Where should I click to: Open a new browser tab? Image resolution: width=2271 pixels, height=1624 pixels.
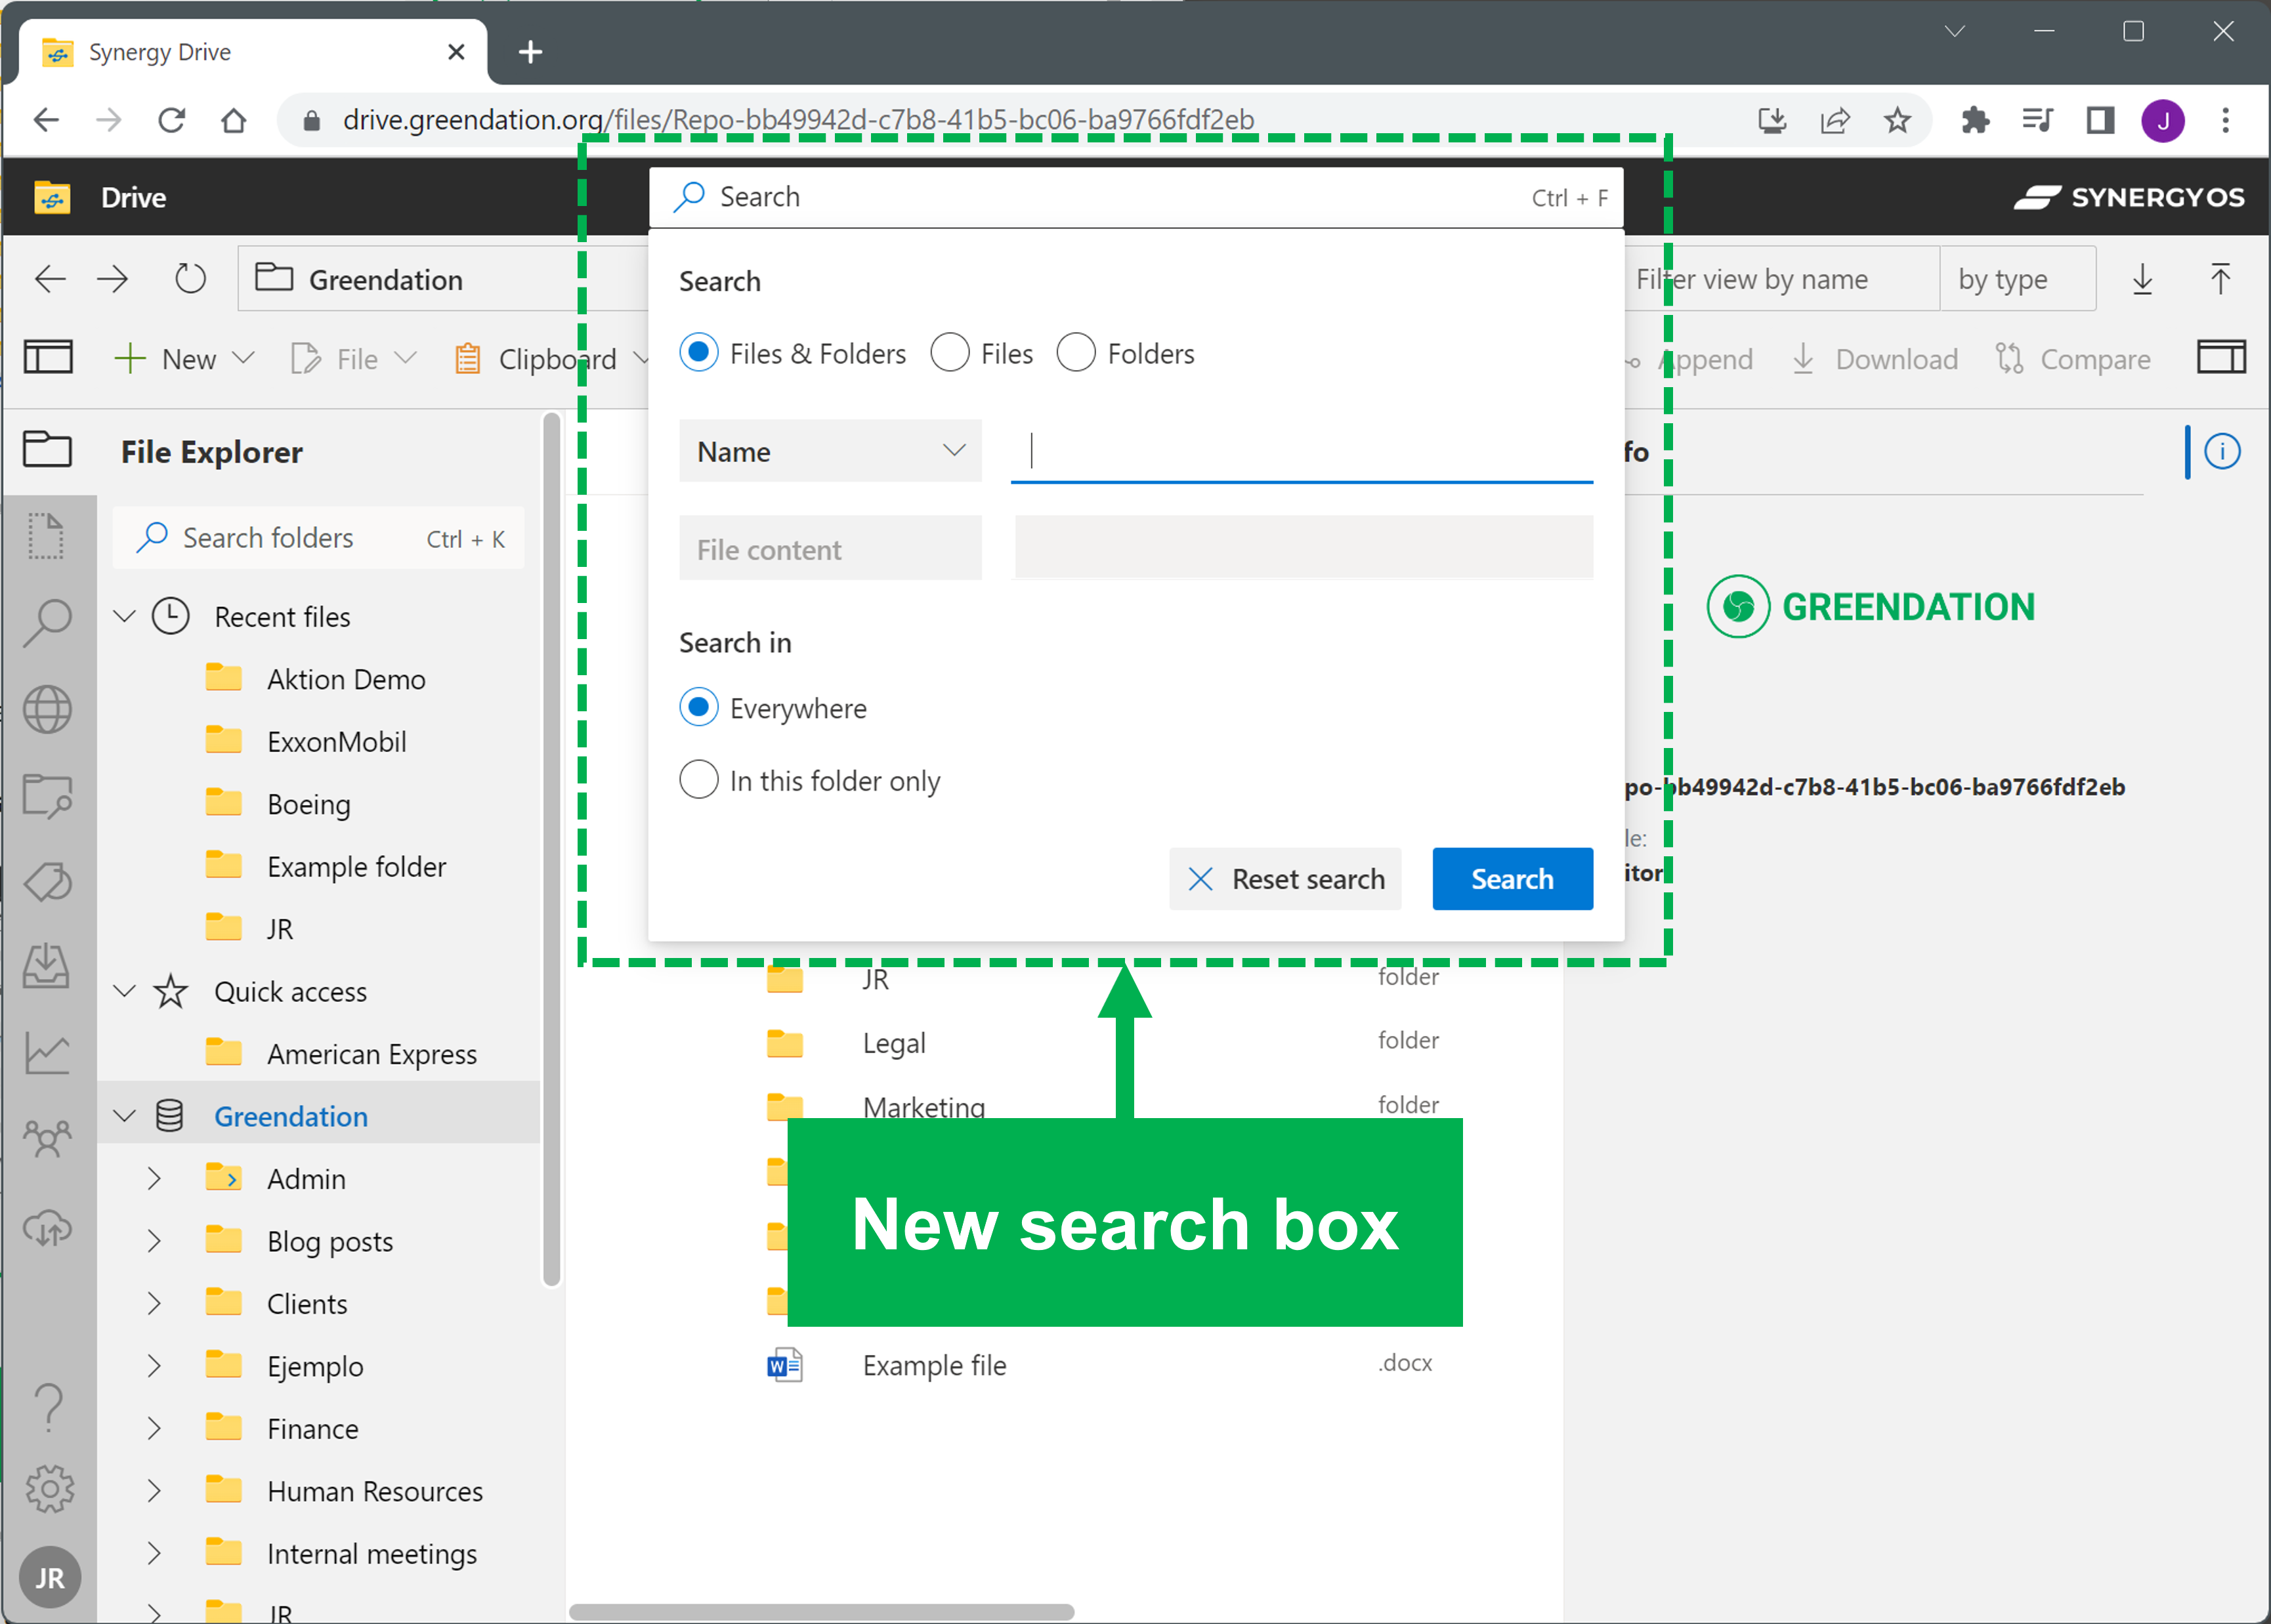(531, 52)
